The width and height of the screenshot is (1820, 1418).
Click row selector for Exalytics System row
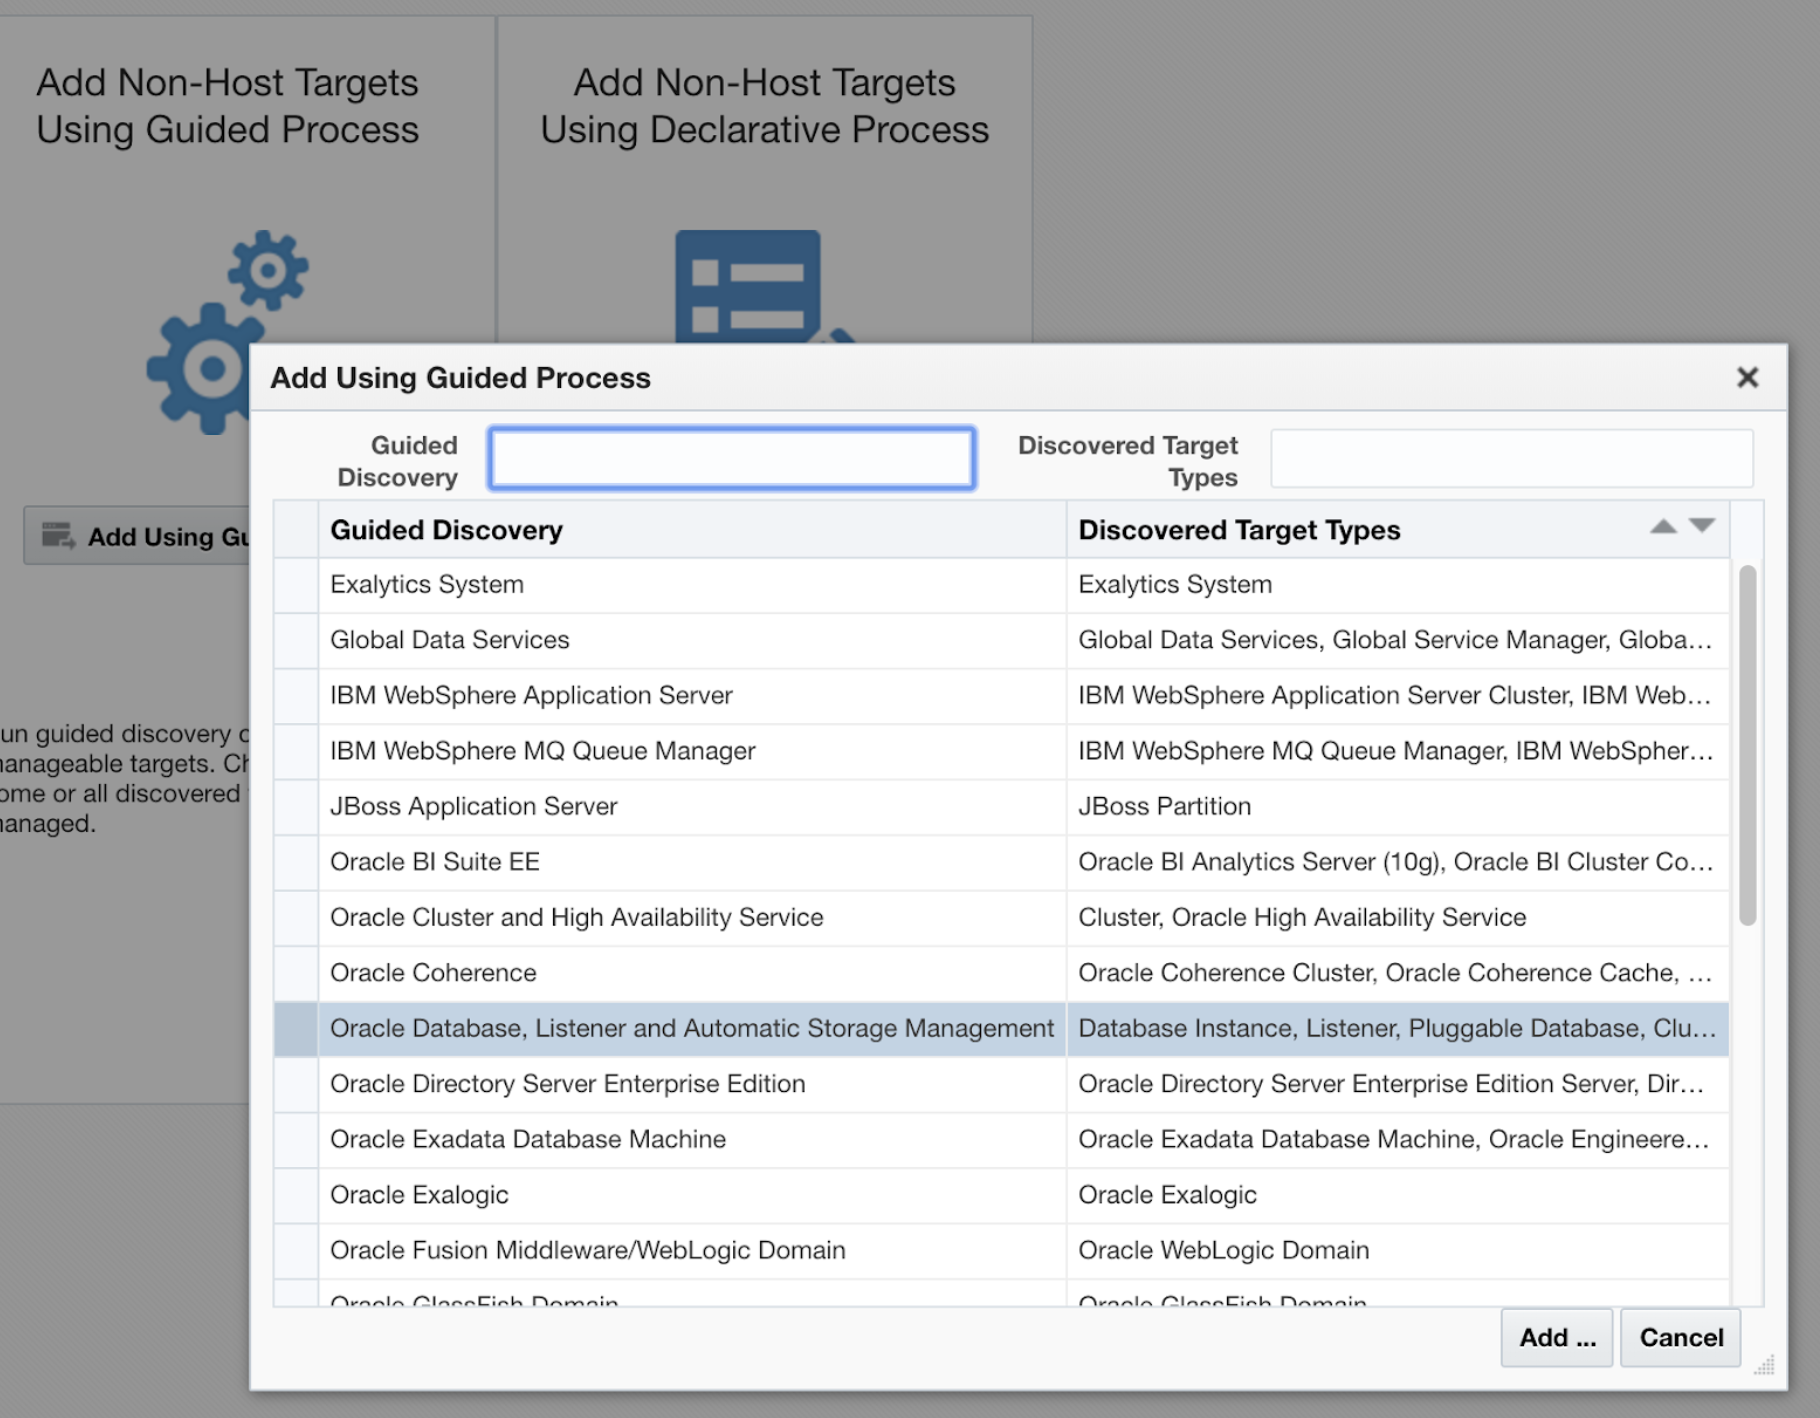coord(296,585)
